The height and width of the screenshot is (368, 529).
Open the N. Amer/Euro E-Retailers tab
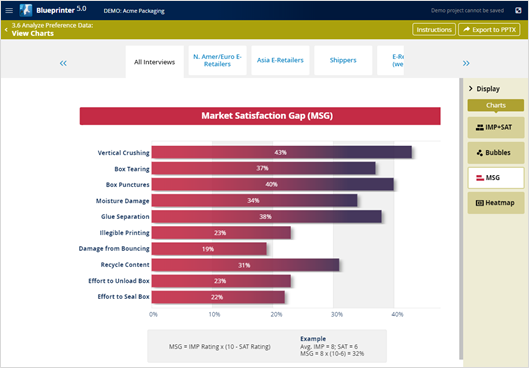click(217, 60)
